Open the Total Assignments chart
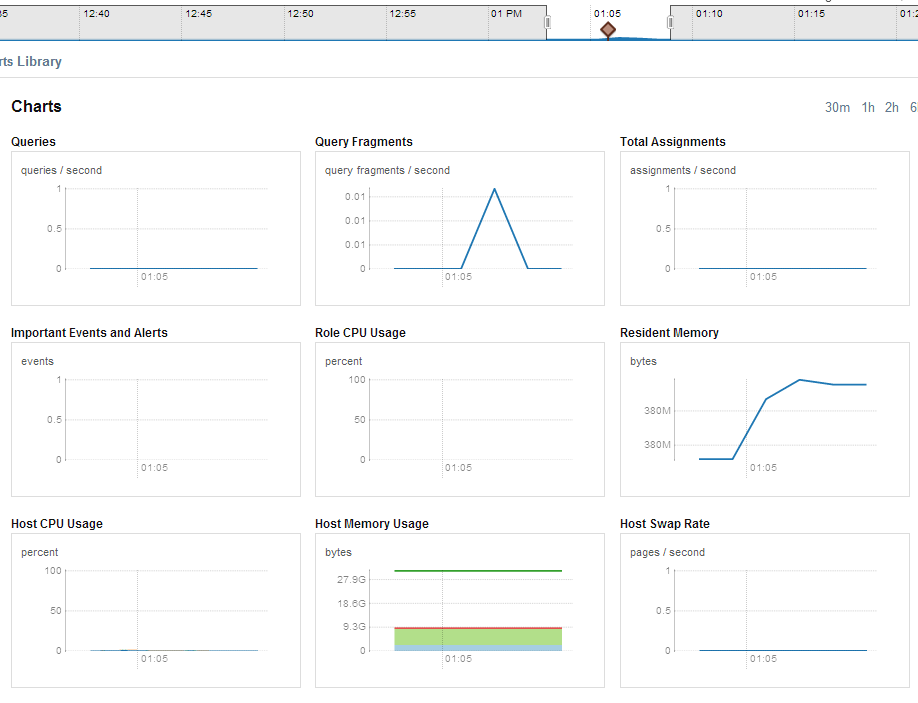Screen dimensions: 918x703 pyautogui.click(x=765, y=228)
